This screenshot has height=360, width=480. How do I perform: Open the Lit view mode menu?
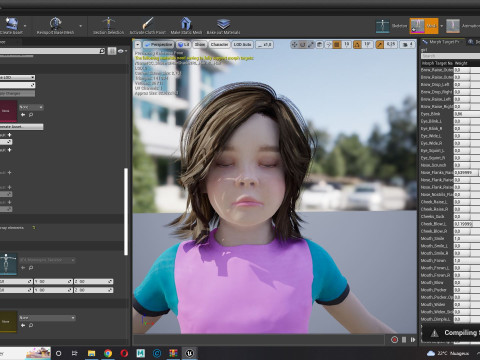click(184, 44)
